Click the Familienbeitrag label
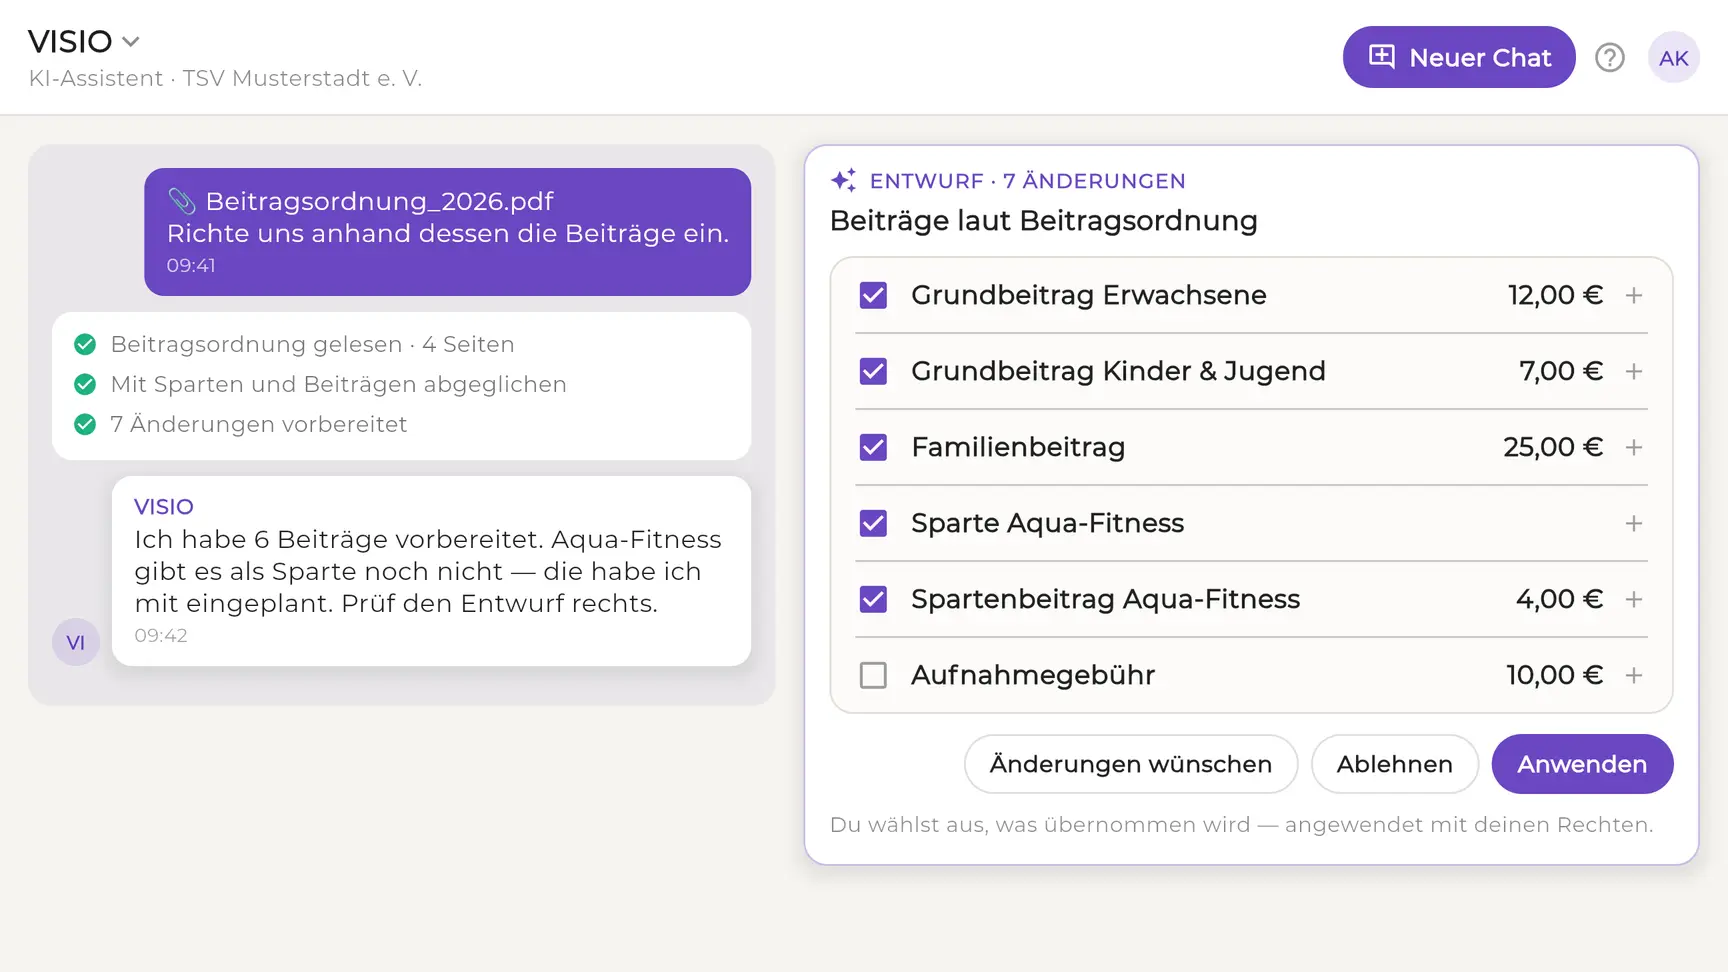 coord(1018,447)
